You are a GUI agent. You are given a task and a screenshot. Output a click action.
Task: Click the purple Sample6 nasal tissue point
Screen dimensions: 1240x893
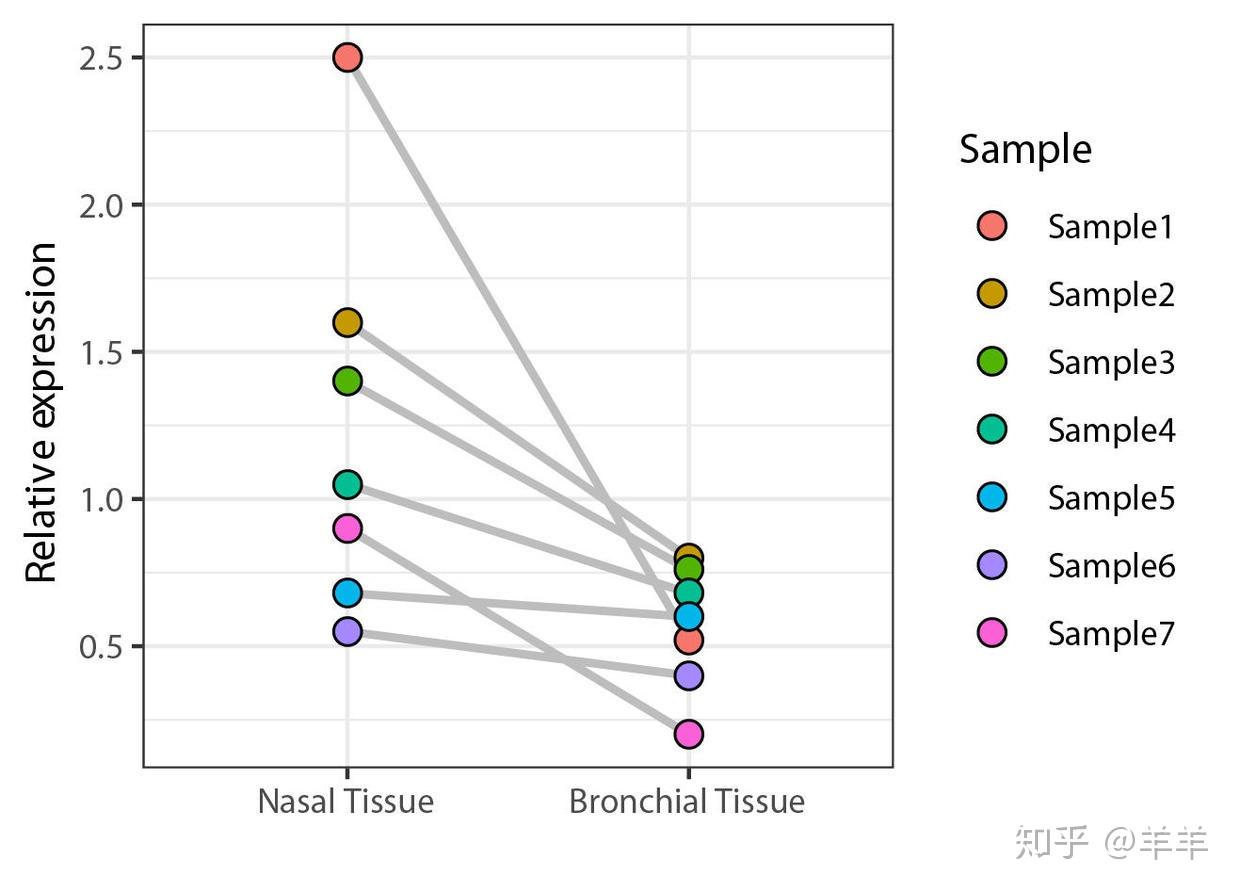click(x=347, y=631)
